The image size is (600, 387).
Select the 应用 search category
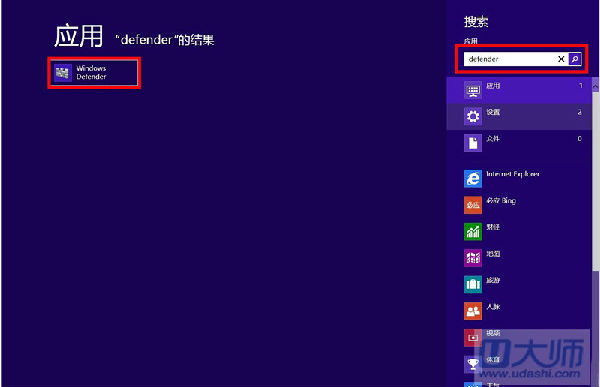[519, 90]
